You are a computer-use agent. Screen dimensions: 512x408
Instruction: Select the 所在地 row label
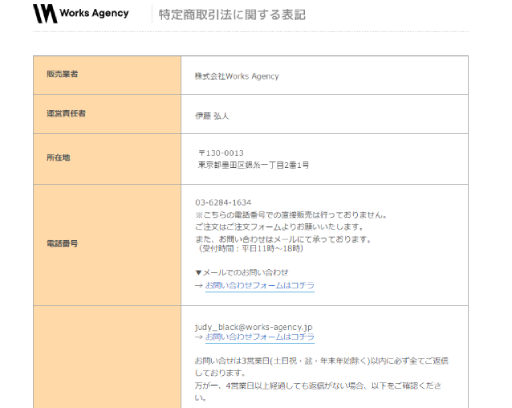click(x=58, y=158)
